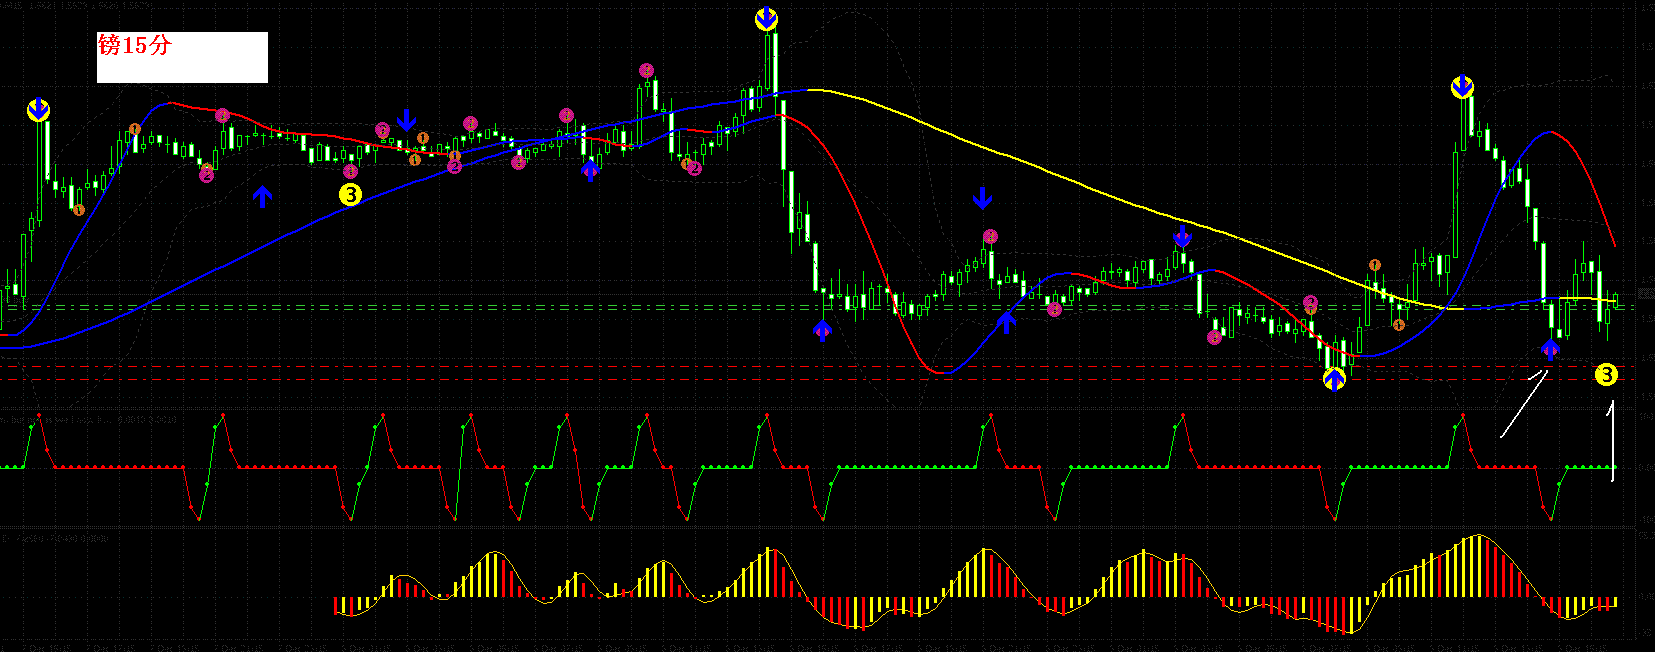Select the plain blue down arrow in chart's left half
Screen dimensions: 1655x652
(406, 120)
